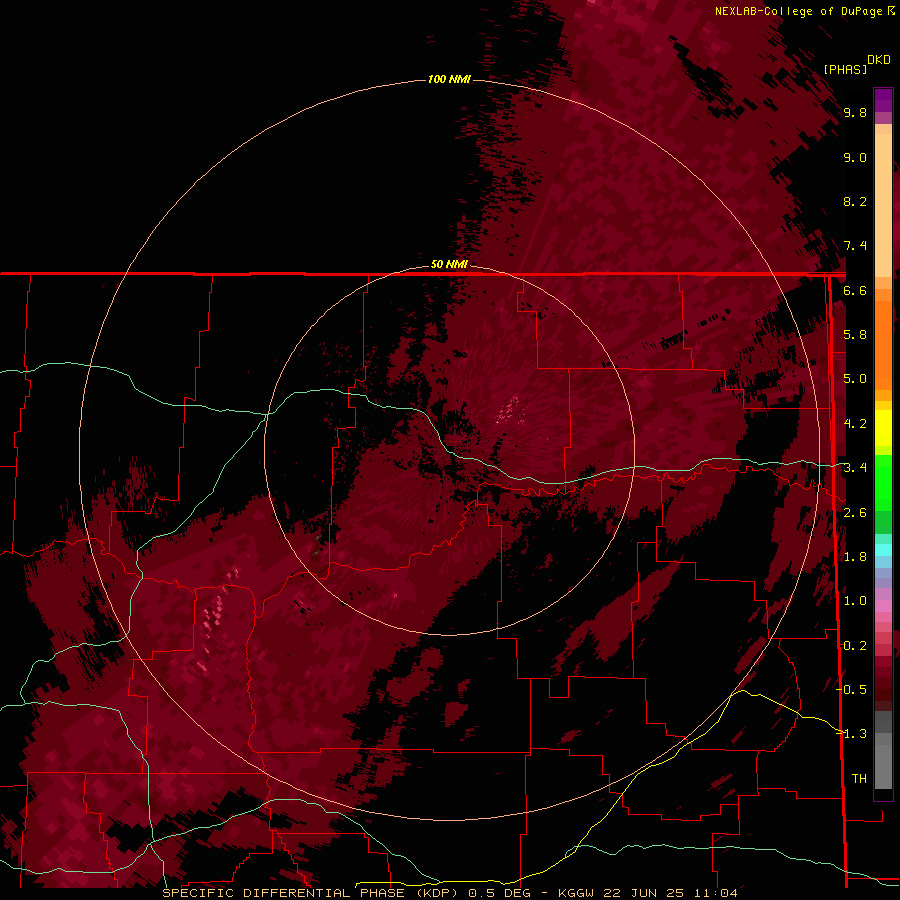Screen dimensions: 900x900
Task: Click the [PHAS] label near the legend
Action: pyautogui.click(x=845, y=69)
